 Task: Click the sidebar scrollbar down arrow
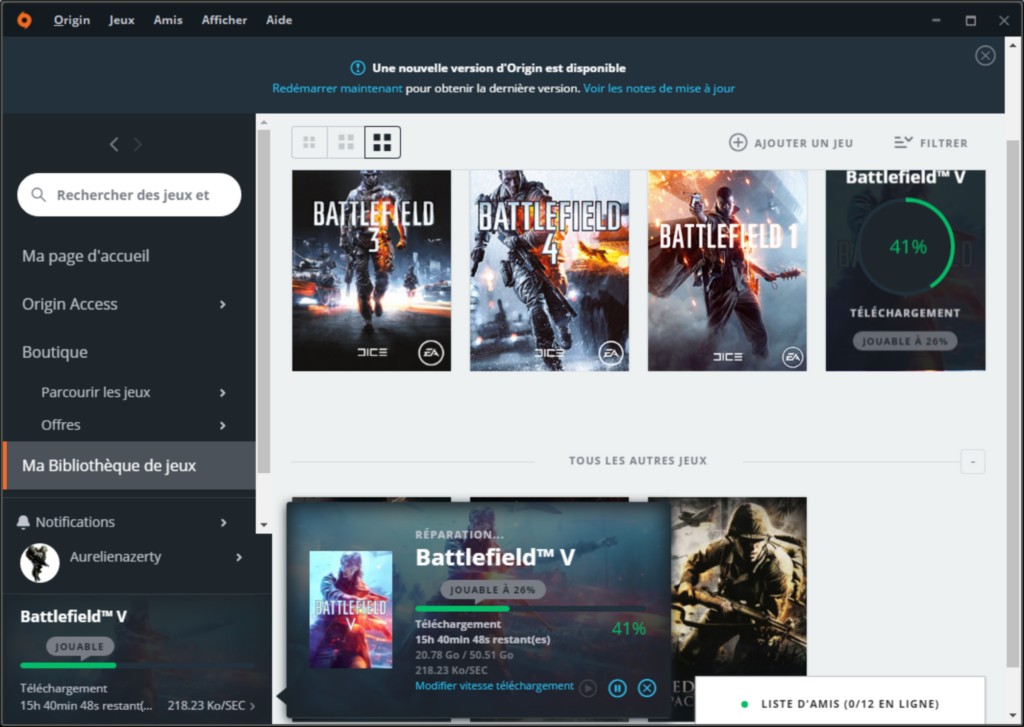tap(264, 525)
